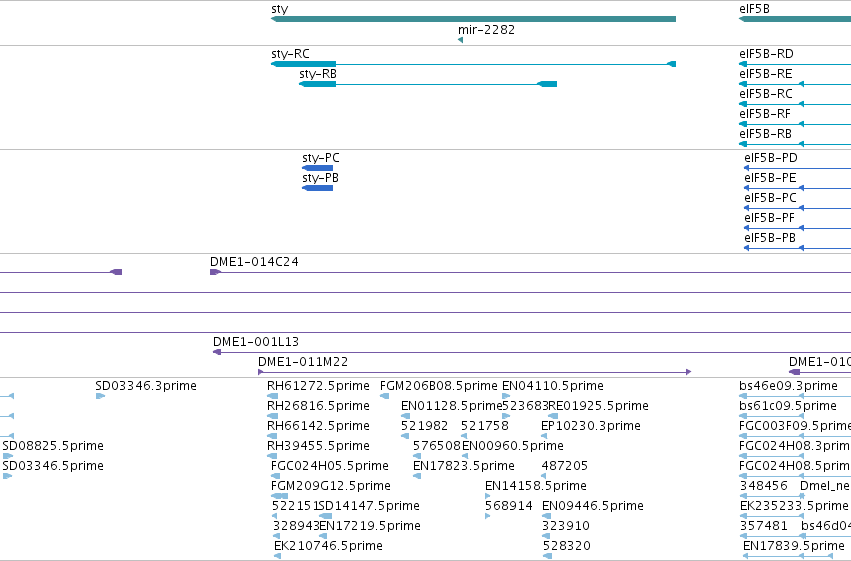Click the eIF5B-RF transcript label
The height and width of the screenshot is (561, 851).
point(765,114)
